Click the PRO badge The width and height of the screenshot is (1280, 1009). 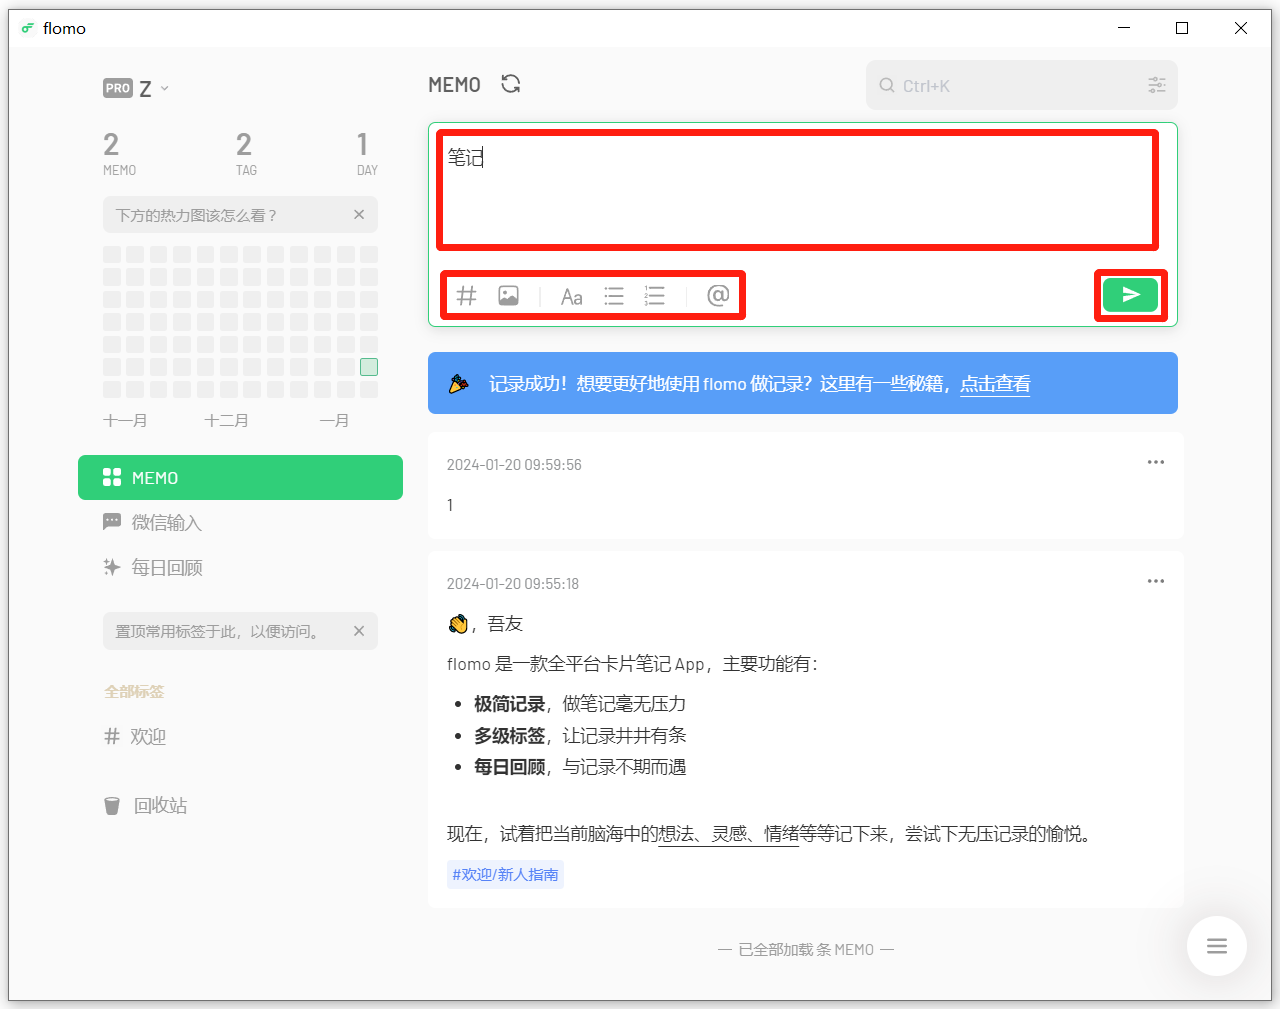click(118, 88)
